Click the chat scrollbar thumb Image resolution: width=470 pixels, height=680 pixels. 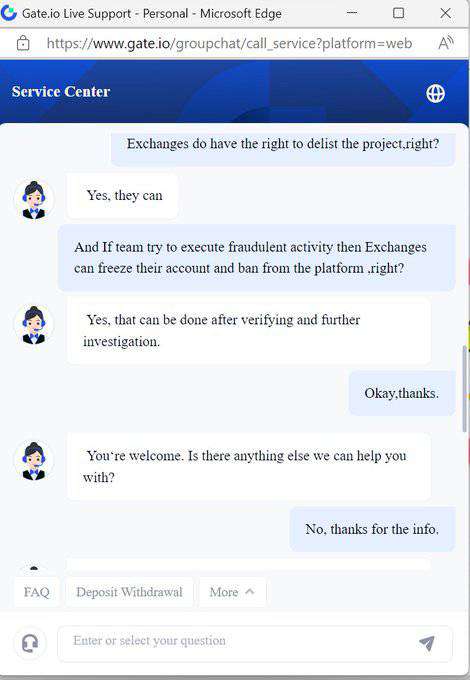pyautogui.click(x=465, y=389)
